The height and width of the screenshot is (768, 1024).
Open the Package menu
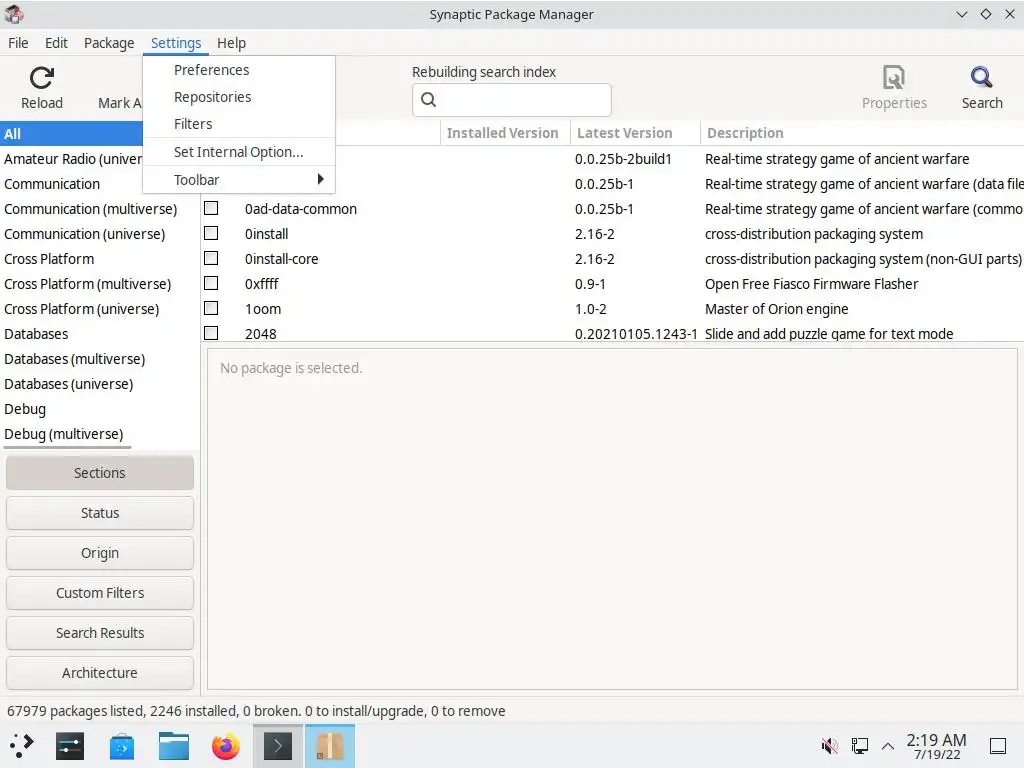click(109, 43)
